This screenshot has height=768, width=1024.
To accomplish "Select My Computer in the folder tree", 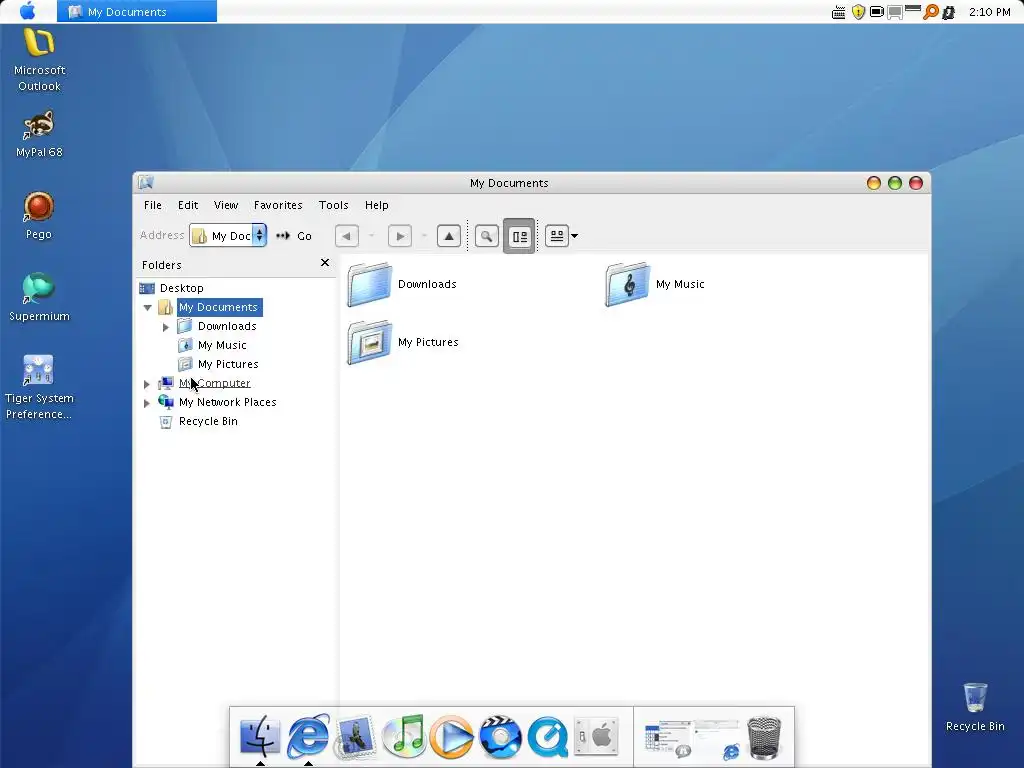I will [214, 383].
